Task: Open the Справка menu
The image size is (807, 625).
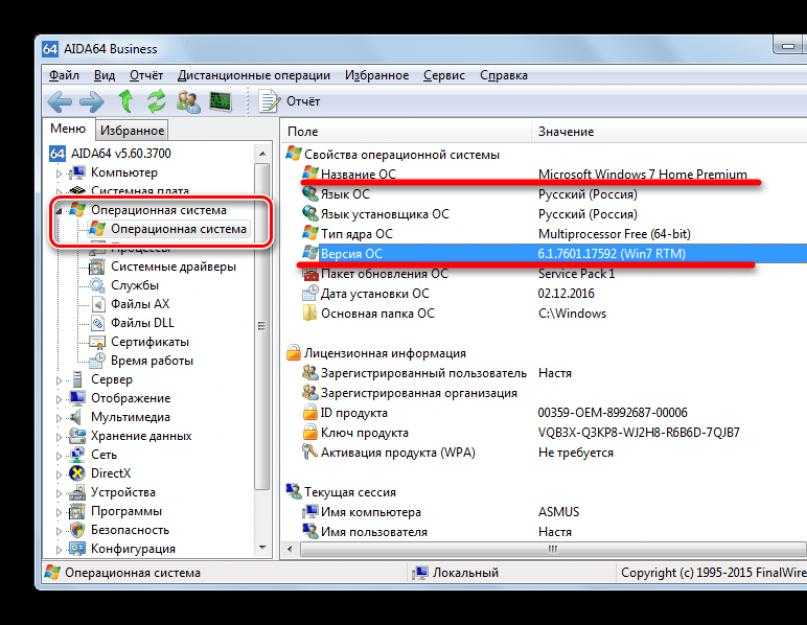Action: tap(503, 76)
